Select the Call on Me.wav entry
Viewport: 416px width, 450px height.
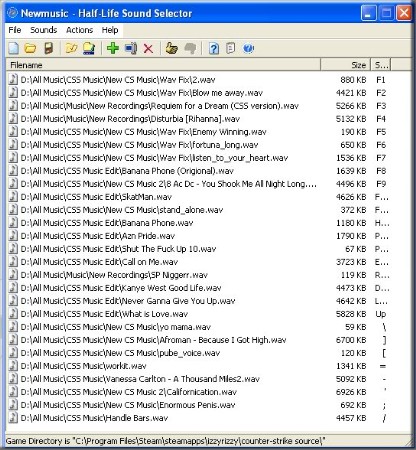click(x=99, y=262)
